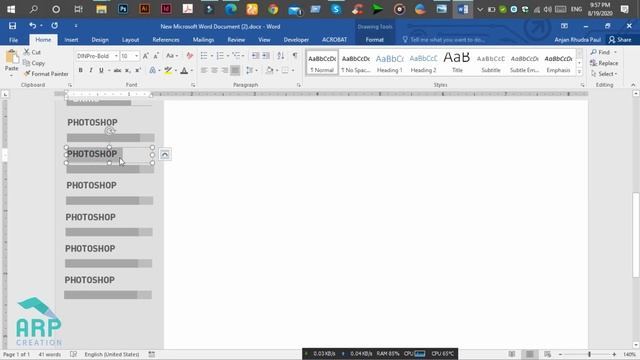Screen dimensions: 640x360
Task: Toggle superscript formatting
Action: [138, 70]
